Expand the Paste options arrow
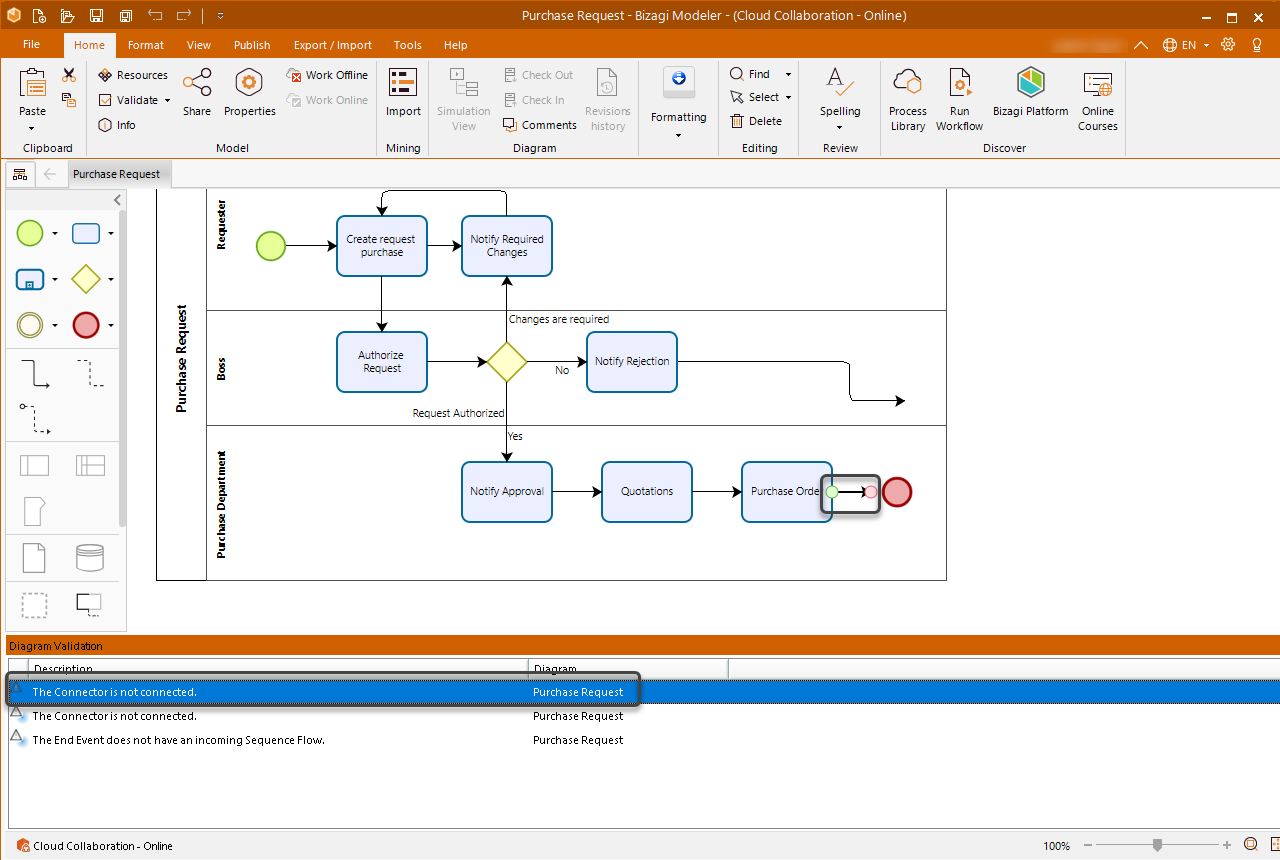Screen dimensions: 1280x860 pyautogui.click(x=32, y=128)
